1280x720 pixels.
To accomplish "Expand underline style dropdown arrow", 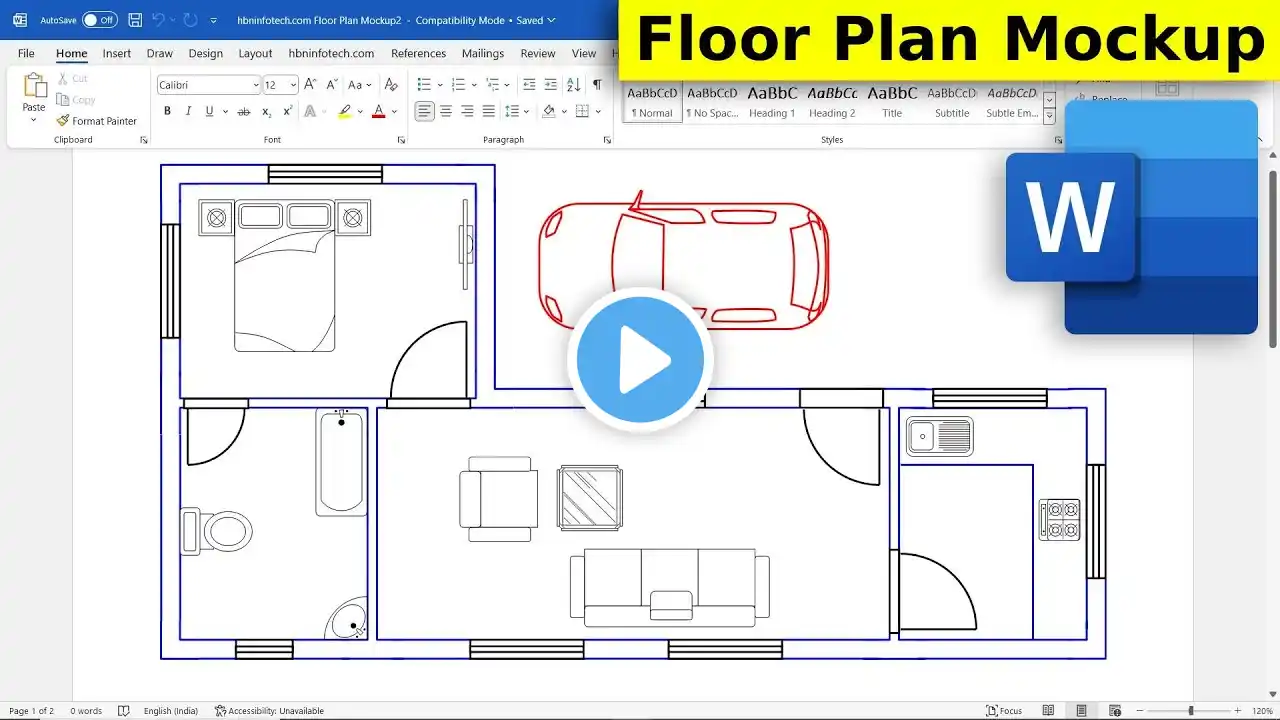I will (x=223, y=111).
